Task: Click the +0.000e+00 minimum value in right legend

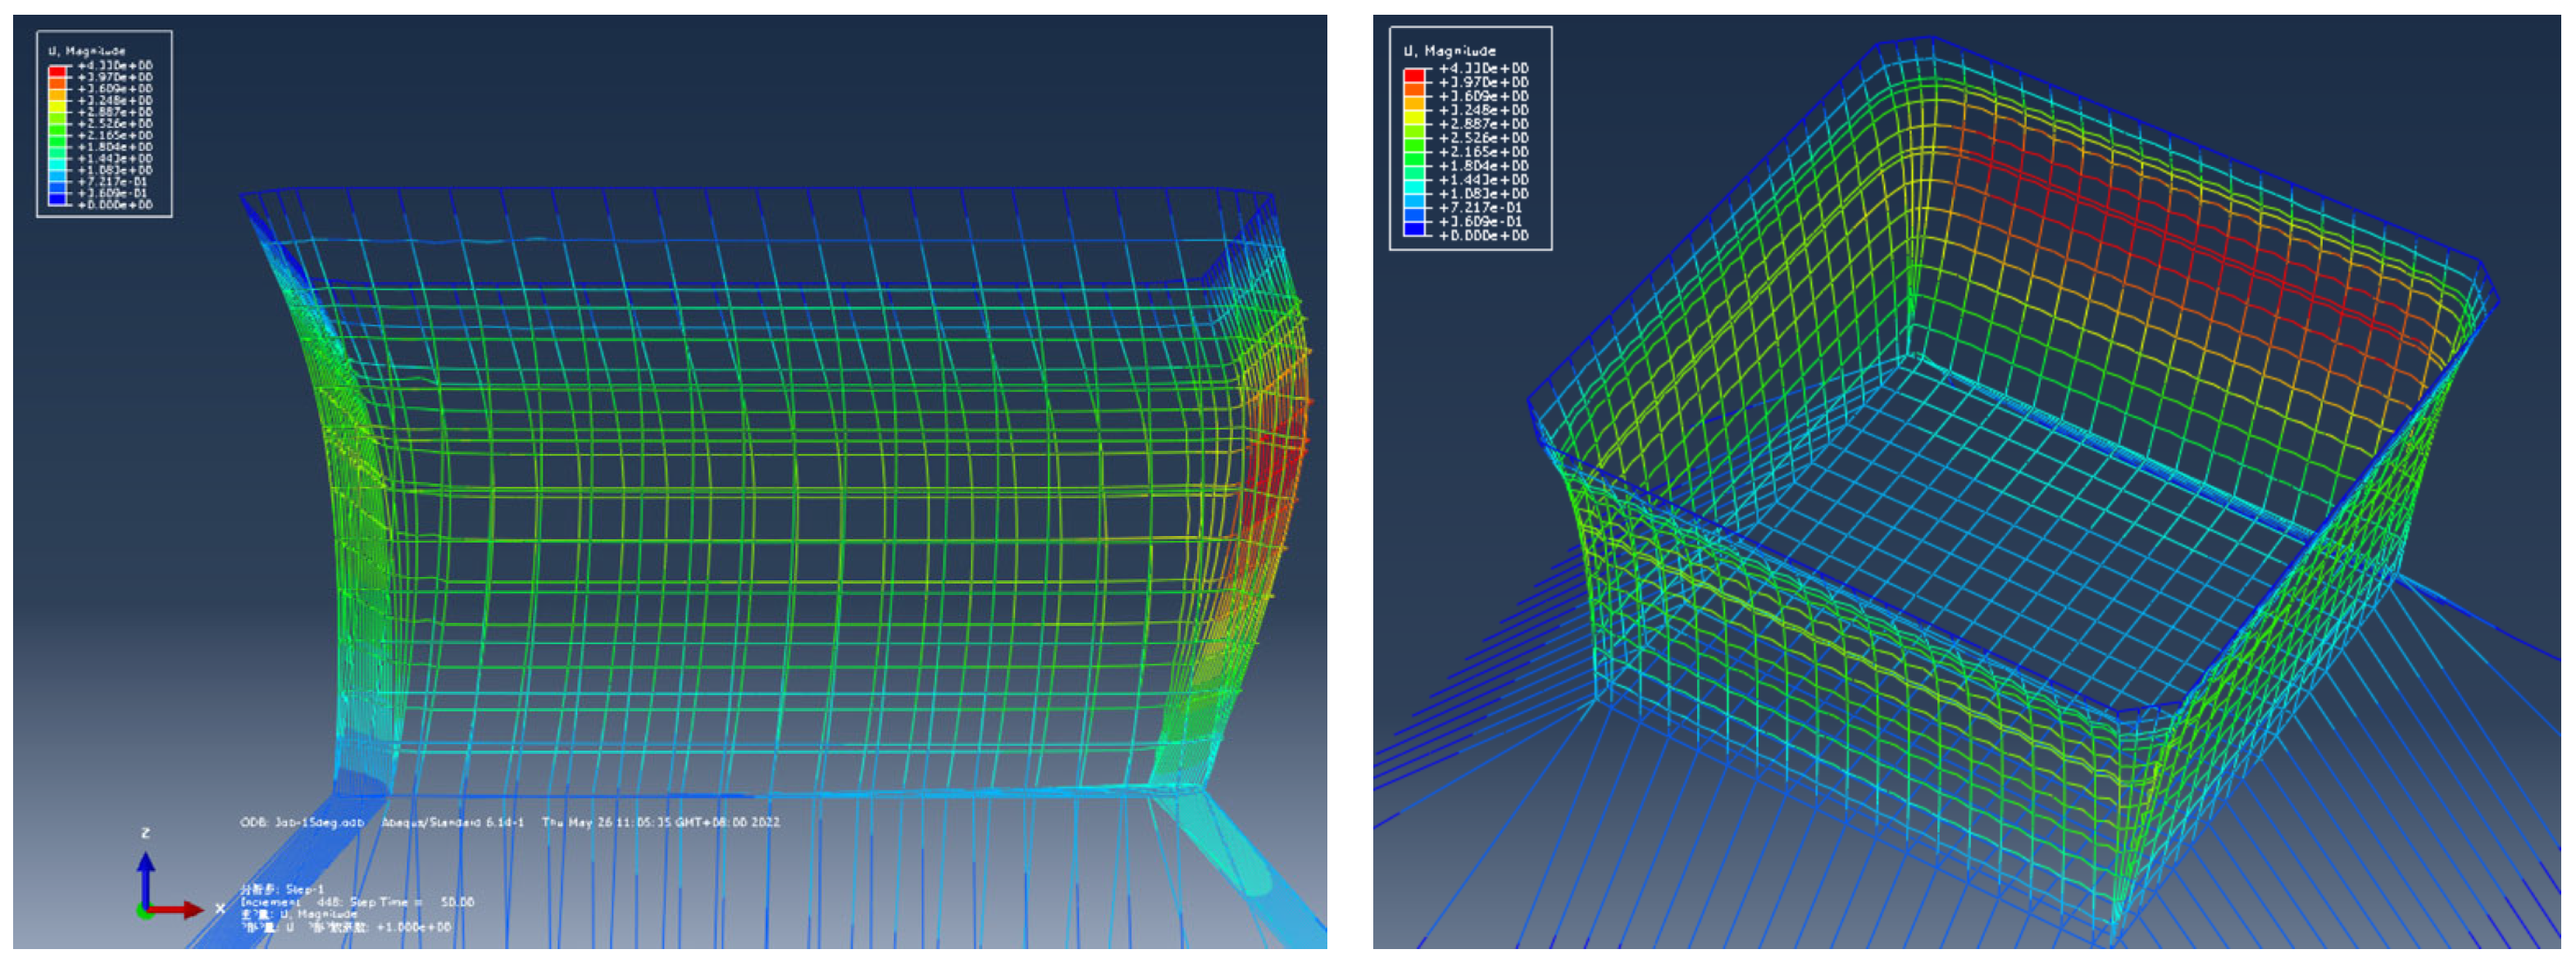Action: (x=1483, y=235)
